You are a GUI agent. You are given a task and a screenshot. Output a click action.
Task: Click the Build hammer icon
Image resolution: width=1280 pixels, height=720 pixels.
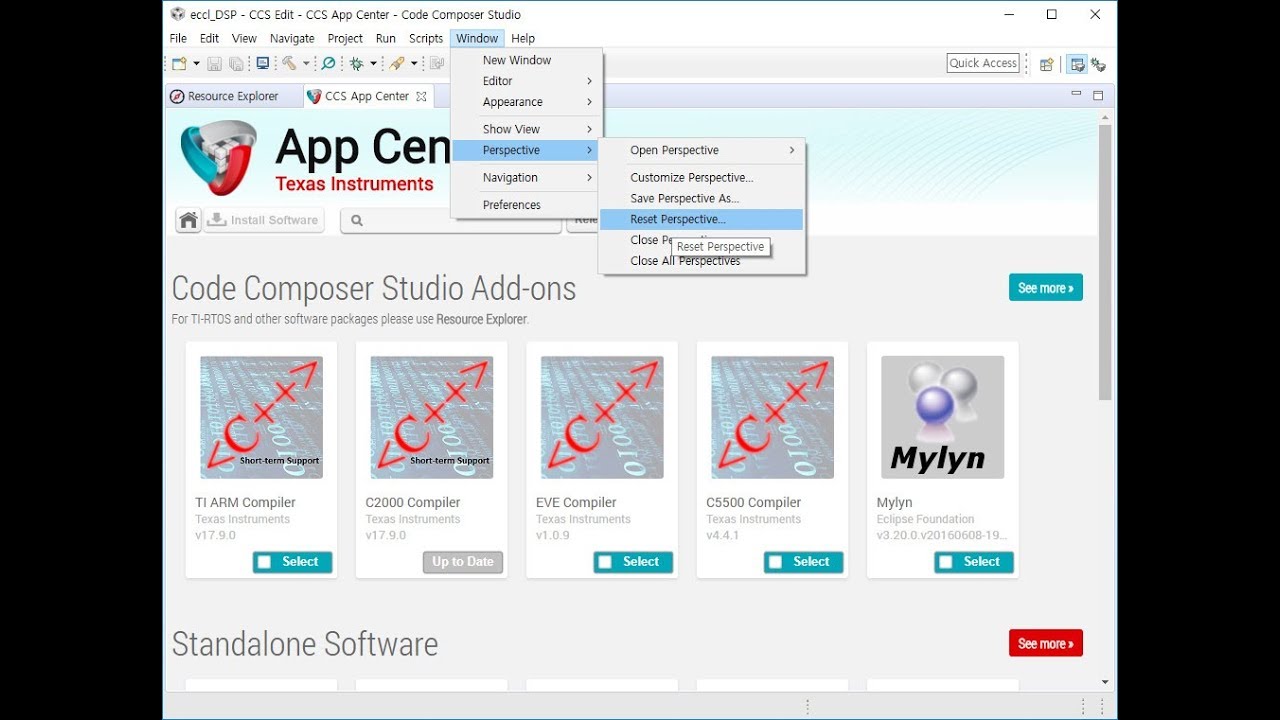(x=288, y=63)
